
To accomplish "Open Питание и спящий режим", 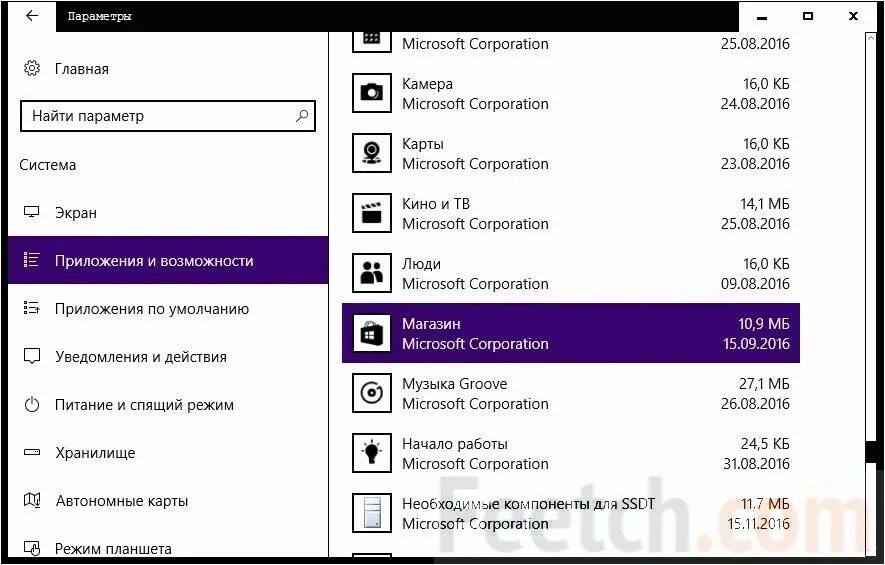I will [x=144, y=405].
